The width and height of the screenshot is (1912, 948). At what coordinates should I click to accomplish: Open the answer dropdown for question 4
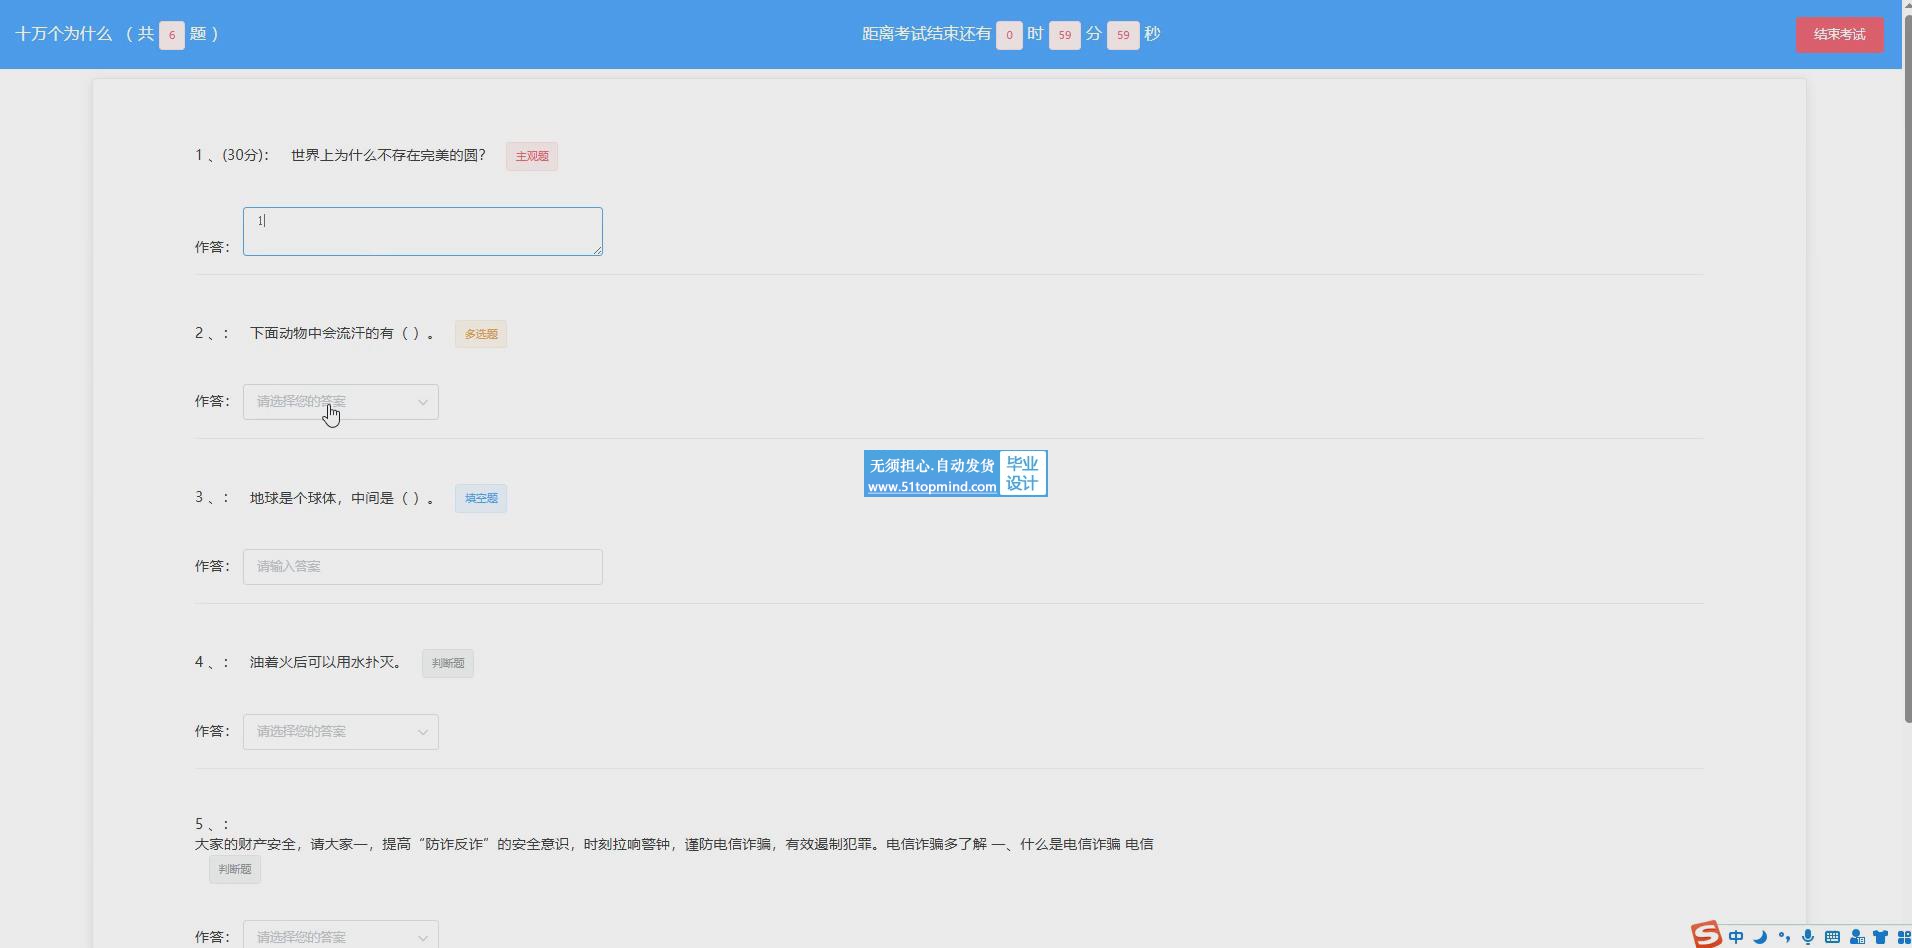click(x=340, y=732)
